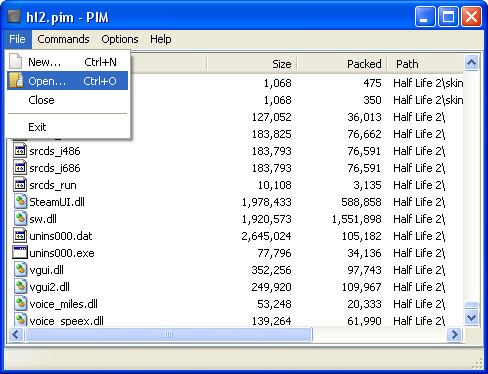Maximize the PIM window
This screenshot has width=488, height=374.
pyautogui.click(x=448, y=16)
